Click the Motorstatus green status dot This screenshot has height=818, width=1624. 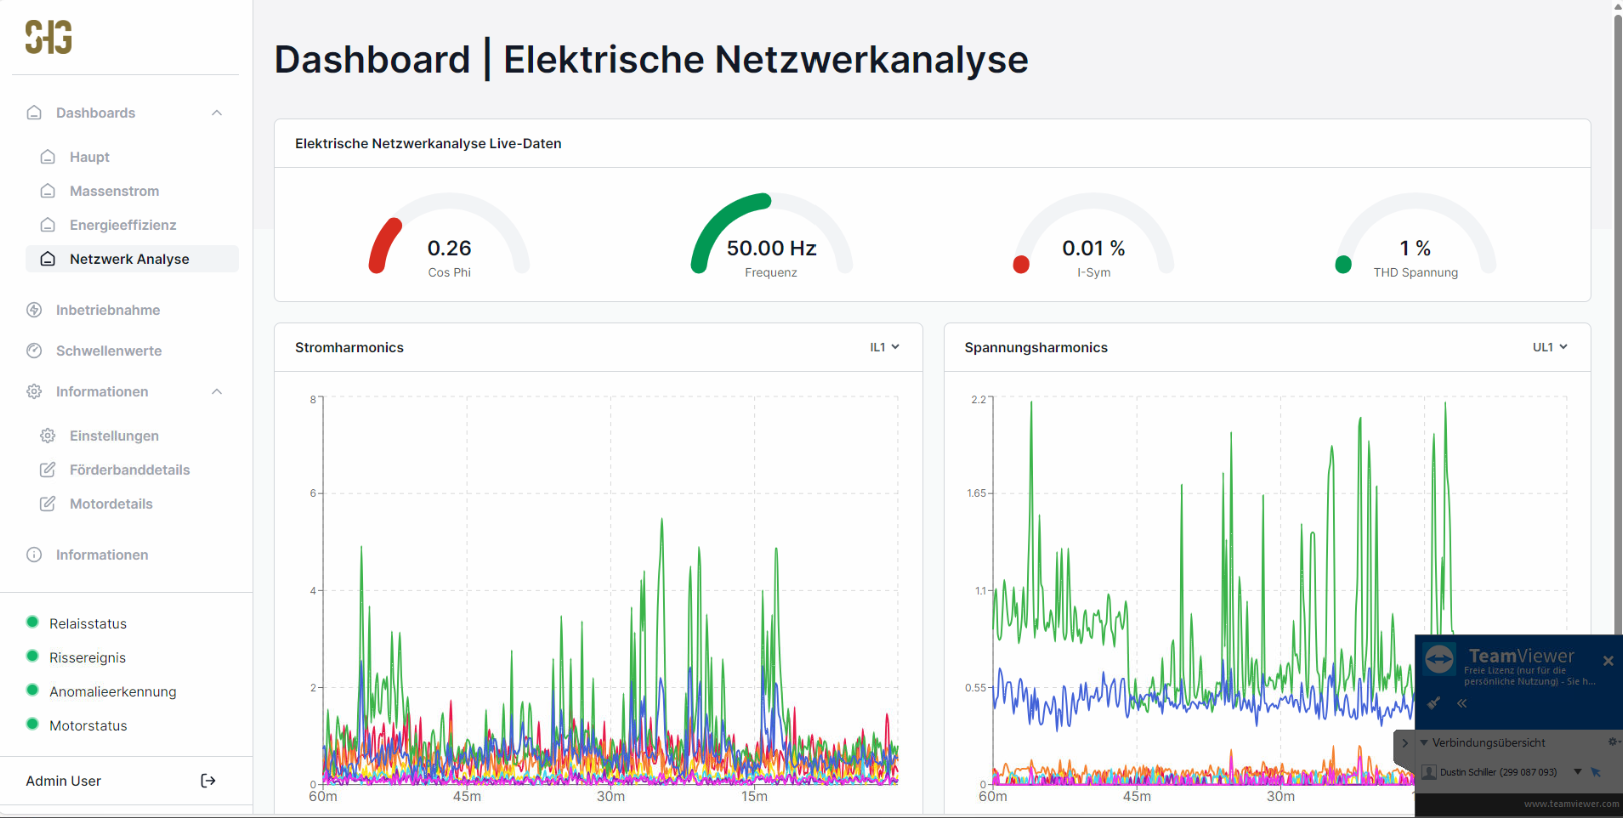coord(32,724)
